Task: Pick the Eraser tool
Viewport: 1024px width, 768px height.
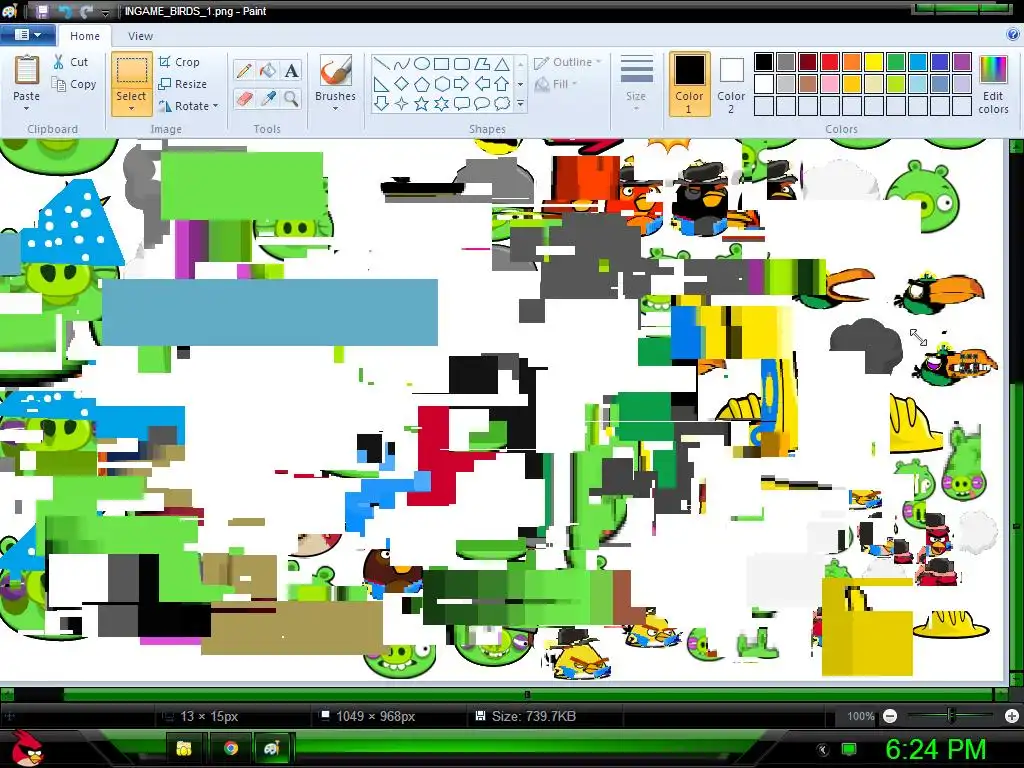Action: point(244,99)
